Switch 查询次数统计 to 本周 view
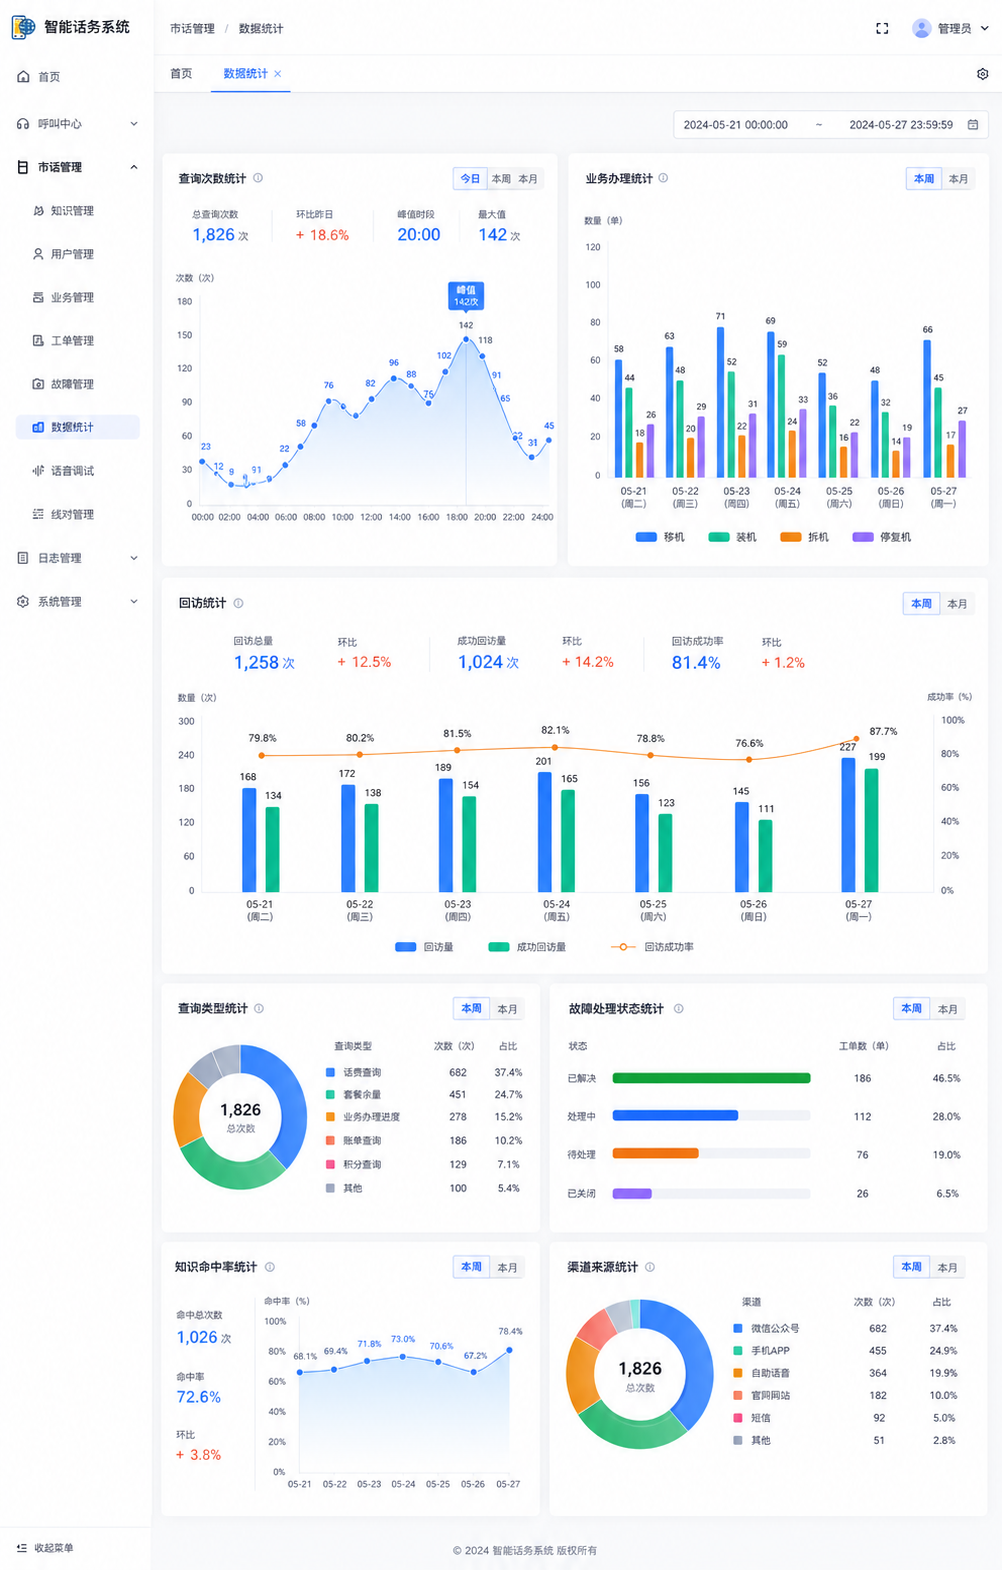The width and height of the screenshot is (1002, 1570). click(x=501, y=179)
